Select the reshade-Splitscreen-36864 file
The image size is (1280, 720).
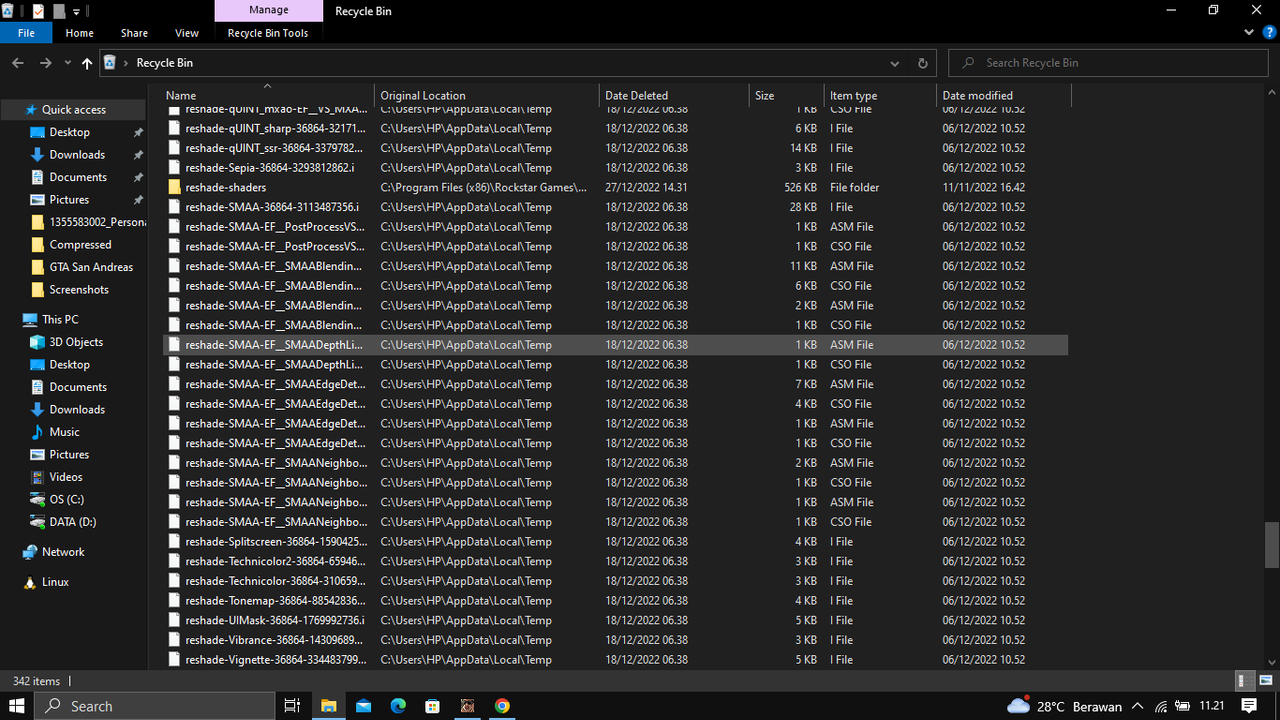pyautogui.click(x=615, y=541)
